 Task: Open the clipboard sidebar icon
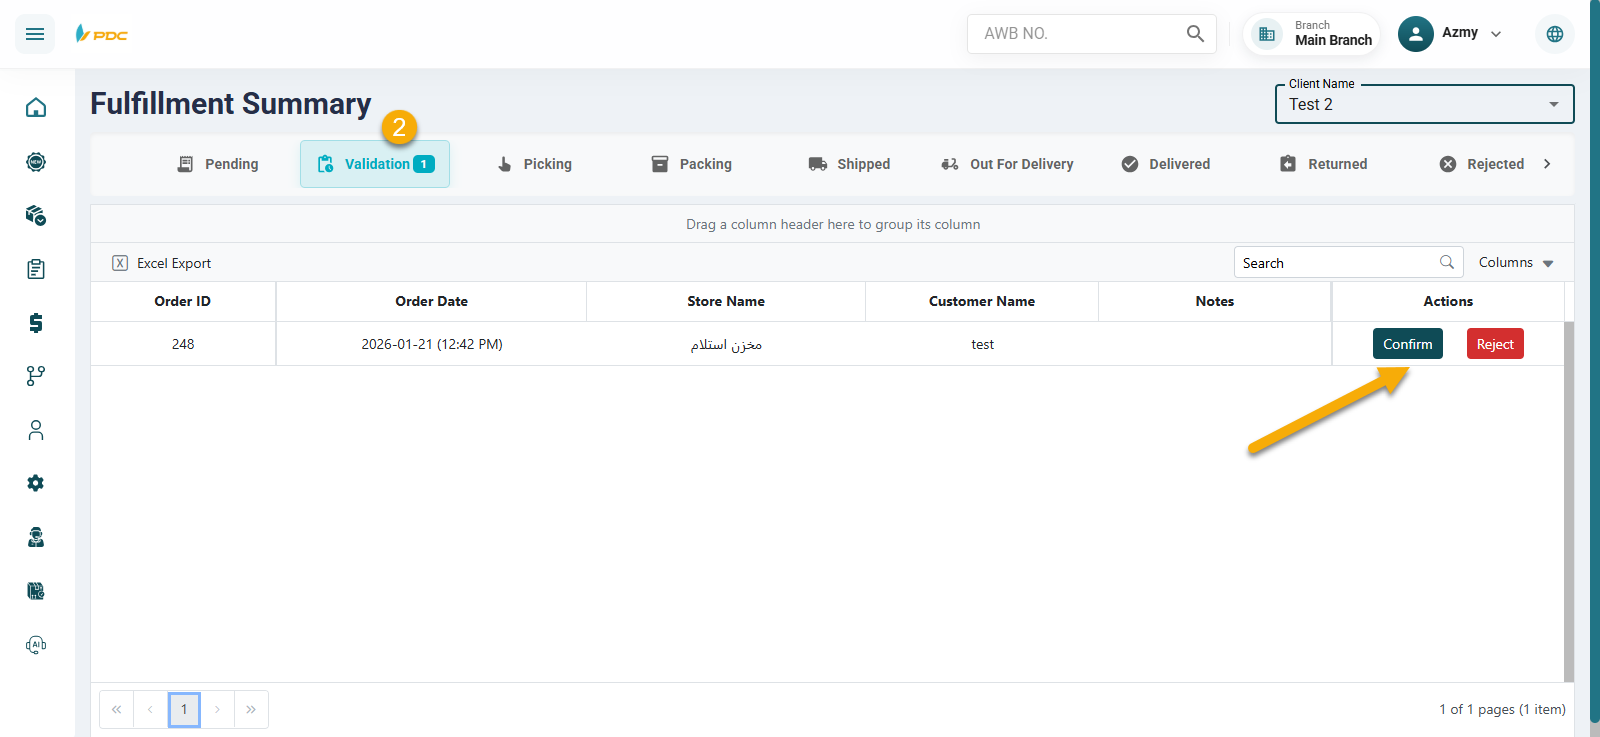pyautogui.click(x=36, y=269)
